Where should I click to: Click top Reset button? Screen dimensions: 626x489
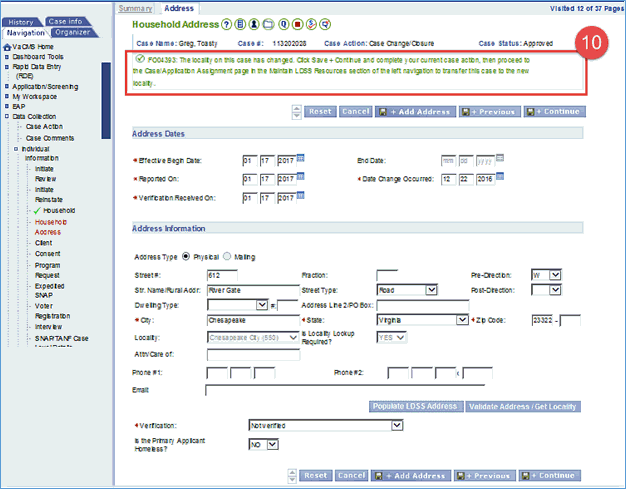click(320, 112)
